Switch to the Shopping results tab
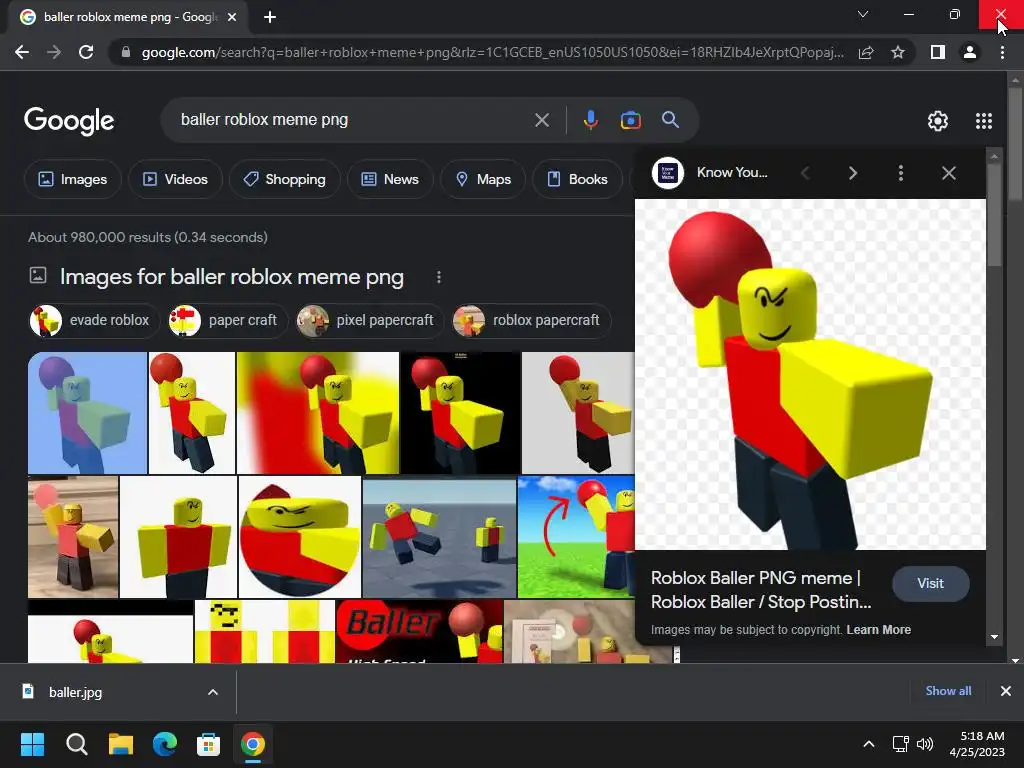 point(285,179)
